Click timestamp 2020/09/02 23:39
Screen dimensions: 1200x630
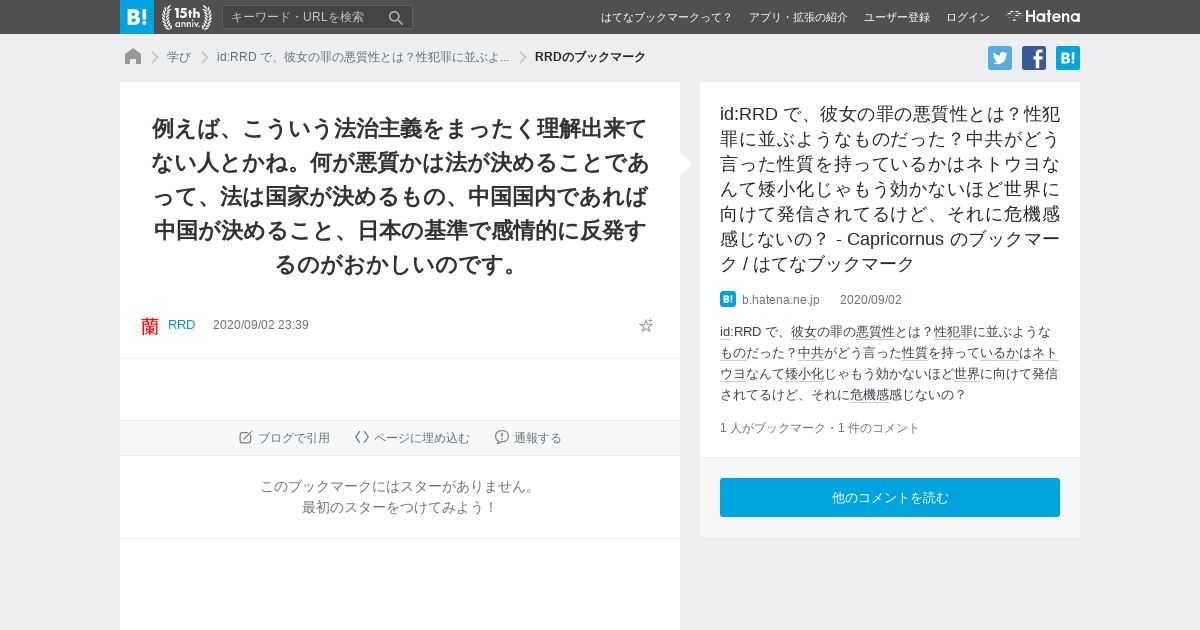[x=261, y=325]
